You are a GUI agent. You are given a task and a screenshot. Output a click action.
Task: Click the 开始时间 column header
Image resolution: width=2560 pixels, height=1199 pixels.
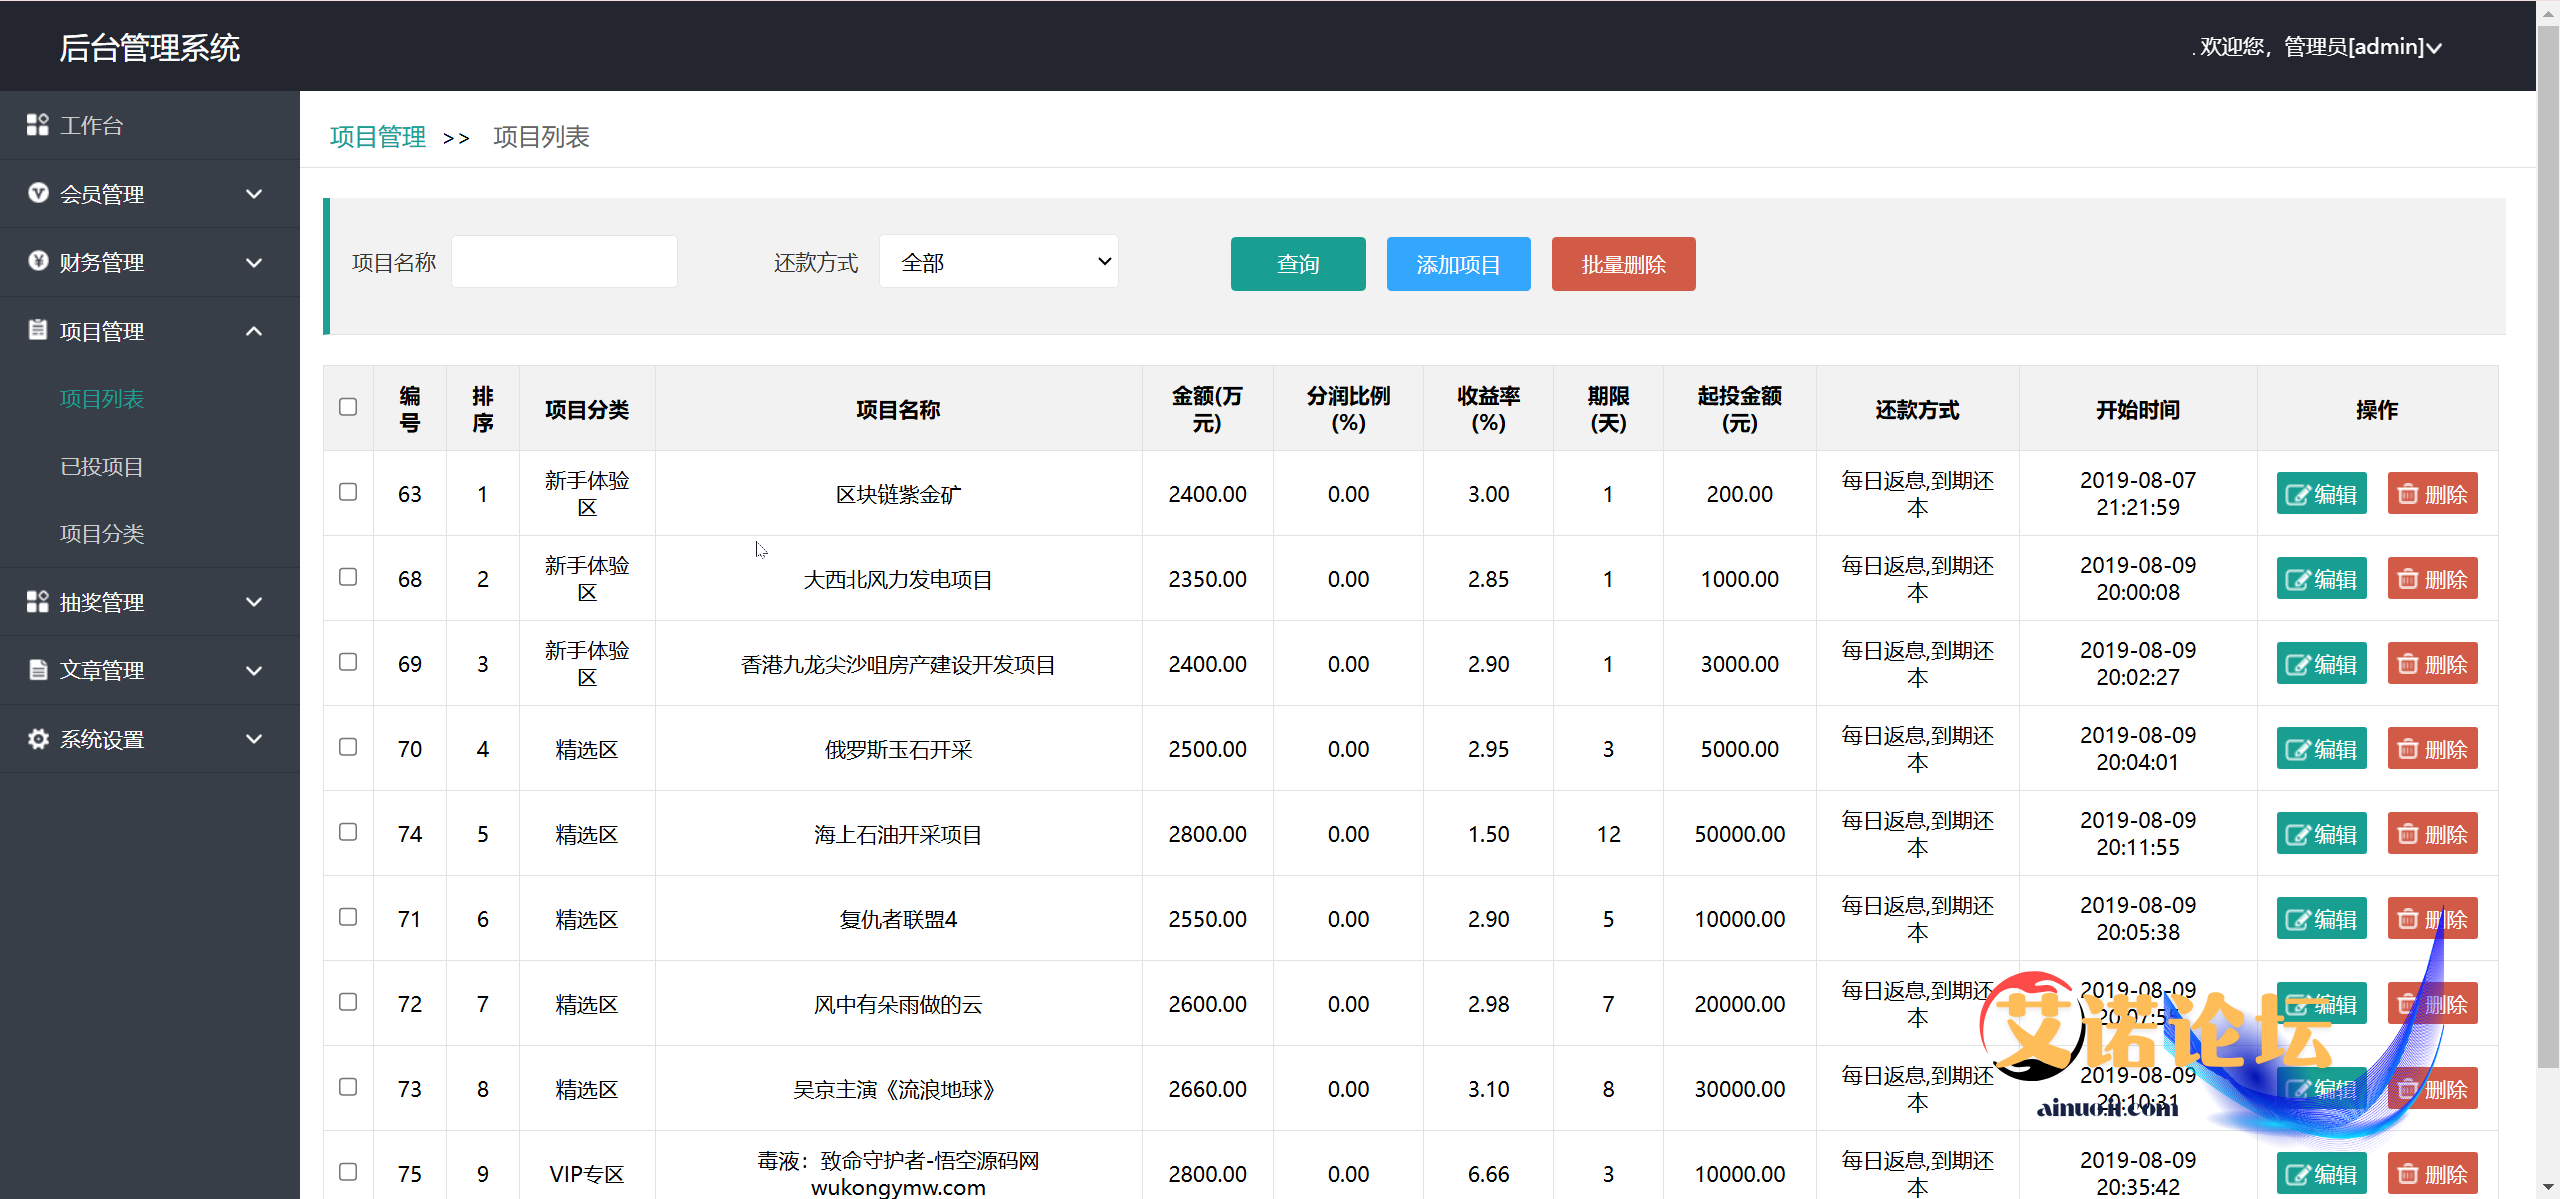(2138, 410)
